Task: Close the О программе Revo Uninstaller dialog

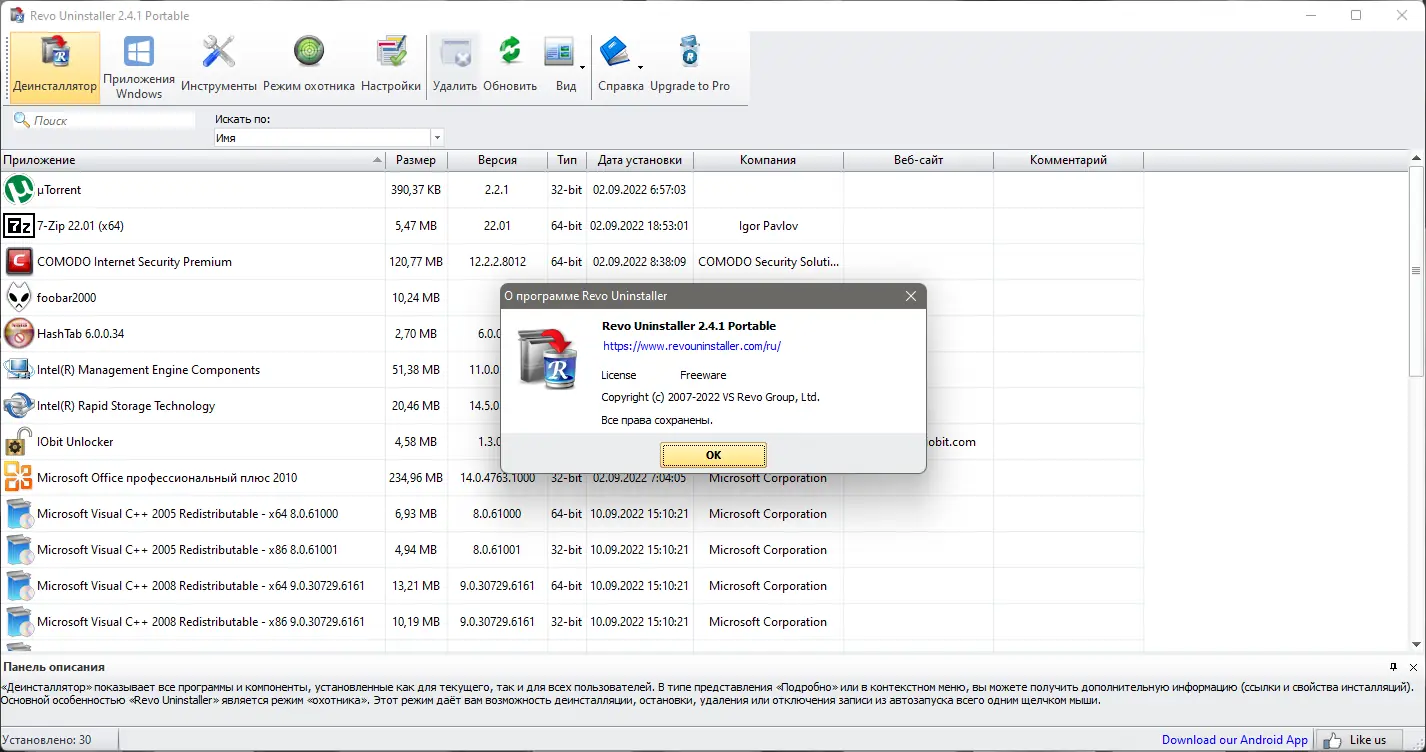Action: click(911, 296)
